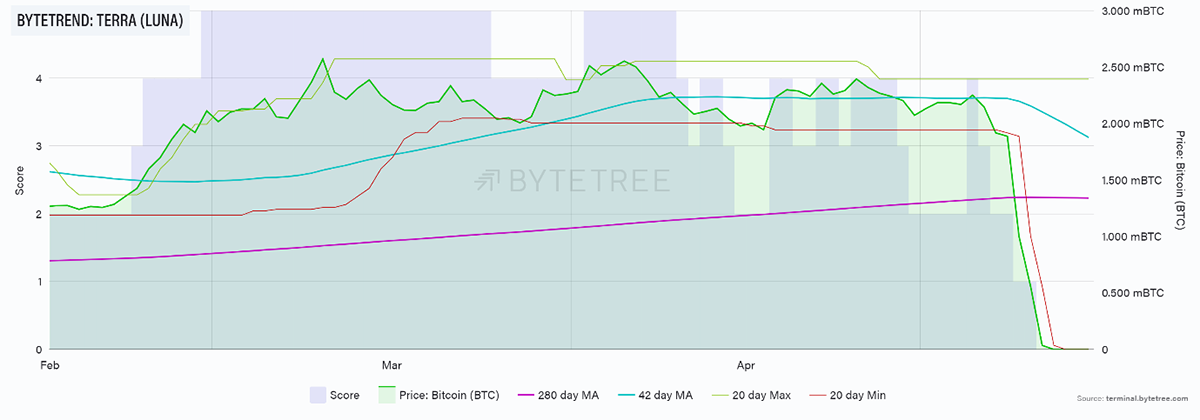
Task: Click the chart title BYTETREND: TERRA (LUNA)
Action: tap(100, 21)
